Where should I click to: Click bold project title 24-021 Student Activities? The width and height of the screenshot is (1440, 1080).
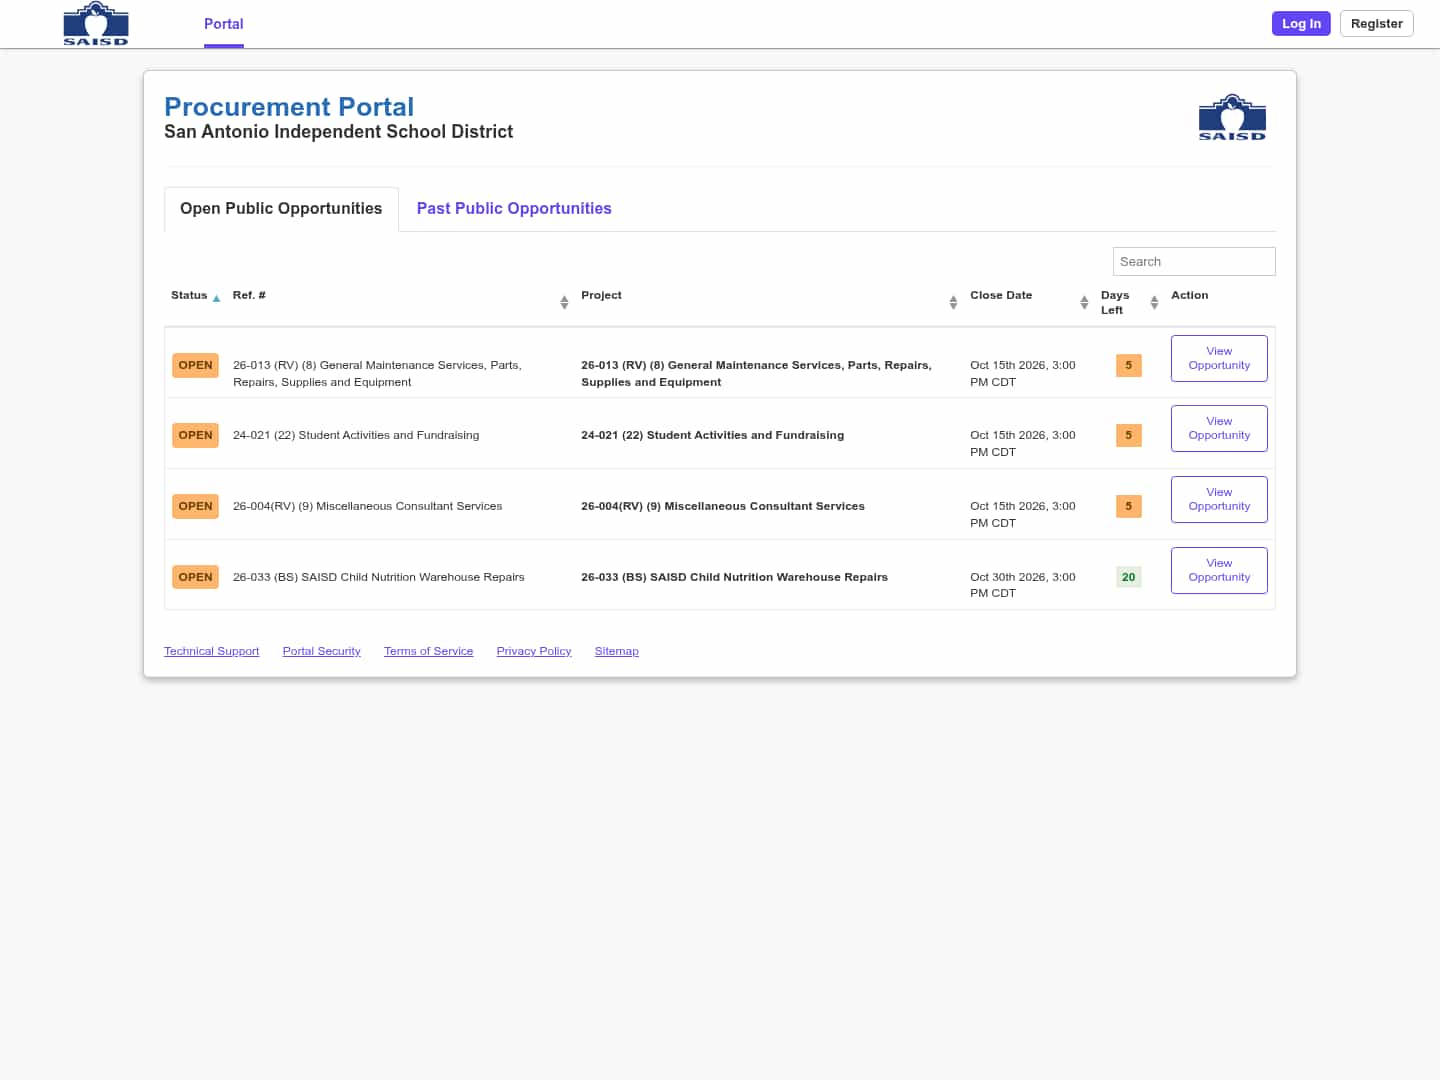(x=712, y=435)
